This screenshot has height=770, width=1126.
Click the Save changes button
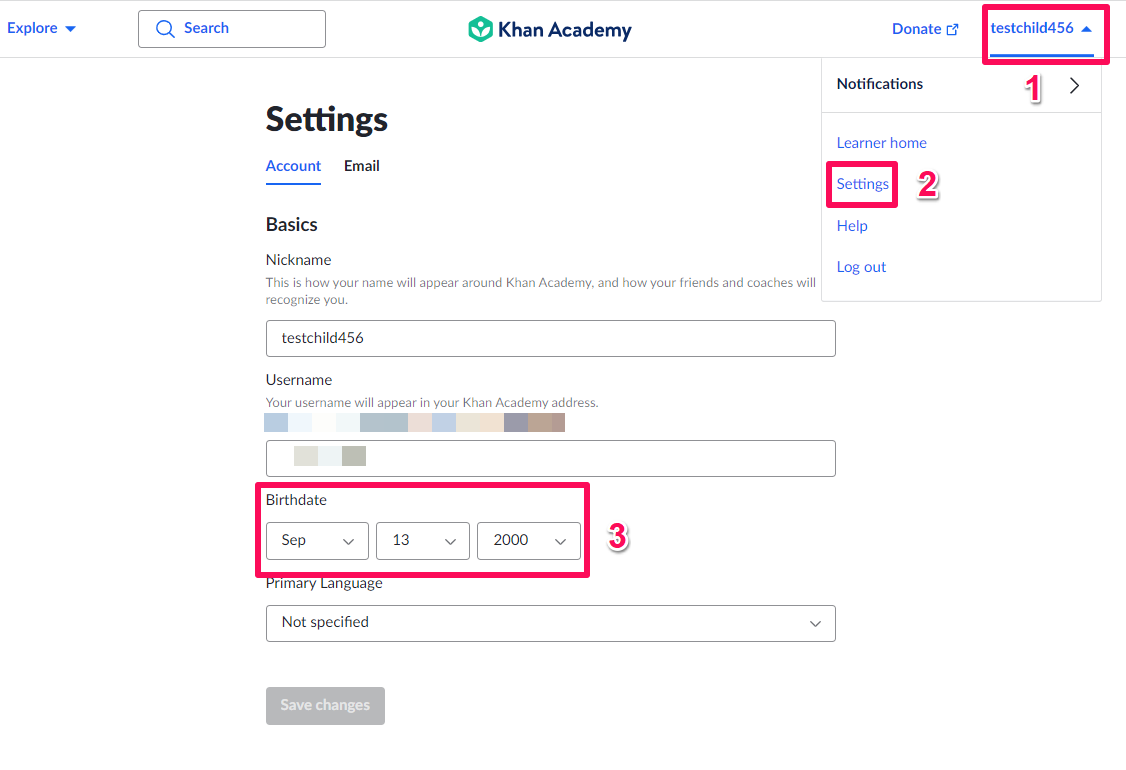tap(325, 705)
